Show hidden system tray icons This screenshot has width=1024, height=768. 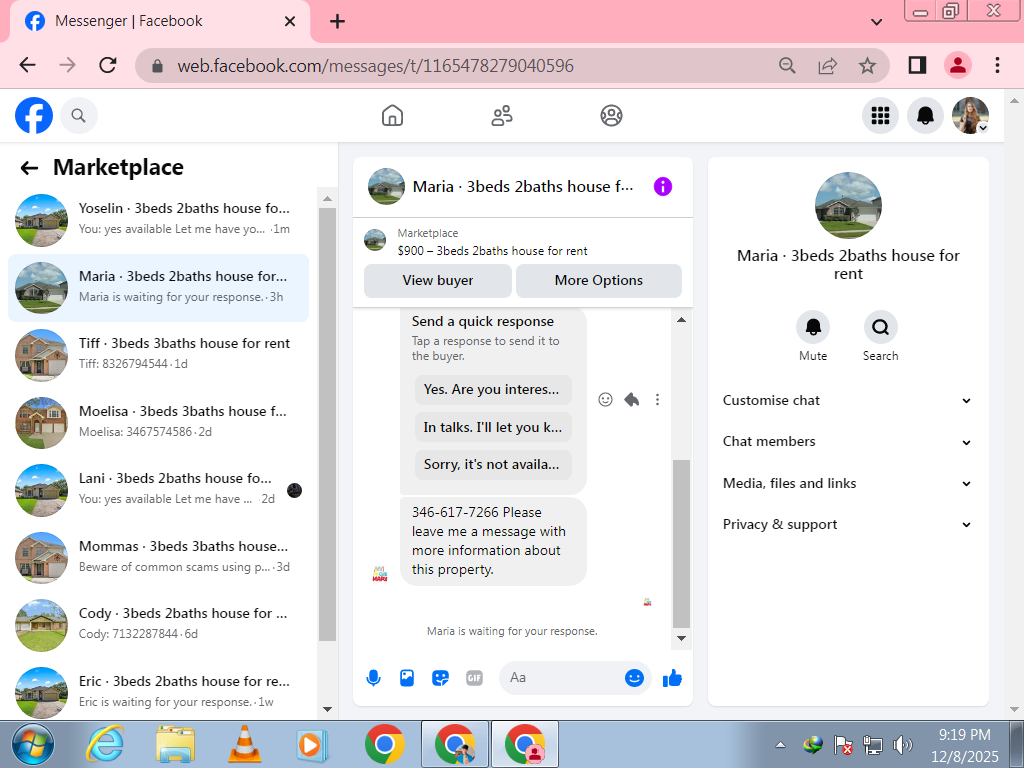click(x=780, y=744)
